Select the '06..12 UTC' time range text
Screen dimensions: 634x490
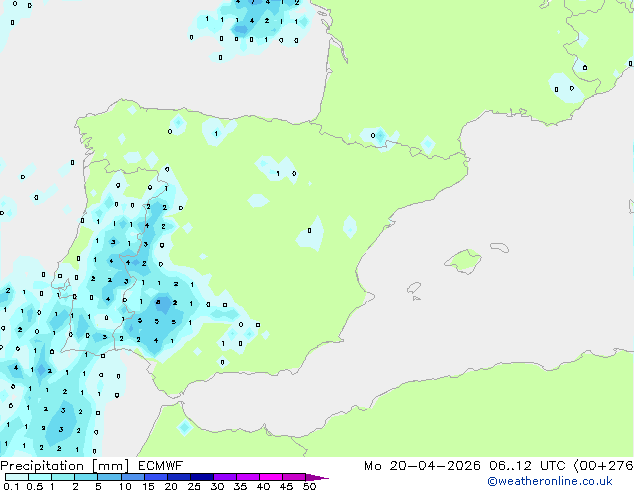[527, 466]
